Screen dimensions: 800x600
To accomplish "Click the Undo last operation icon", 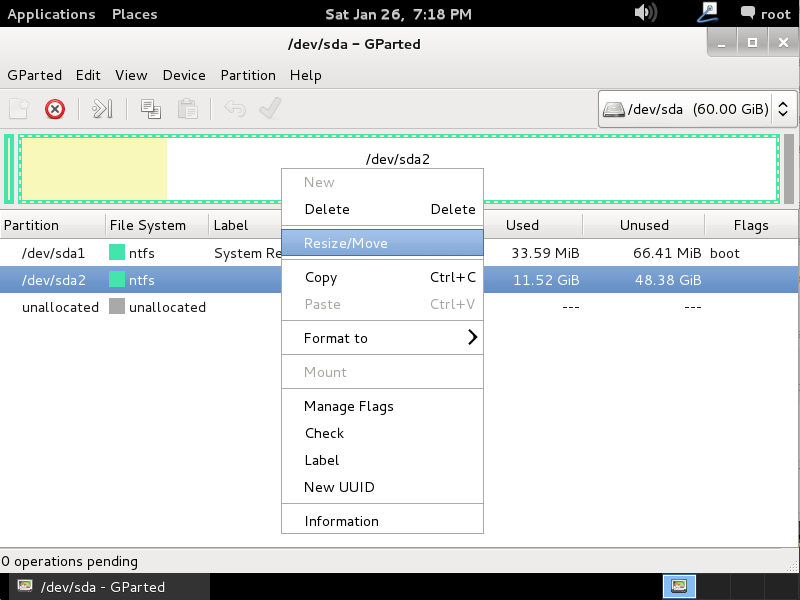I will coord(235,109).
